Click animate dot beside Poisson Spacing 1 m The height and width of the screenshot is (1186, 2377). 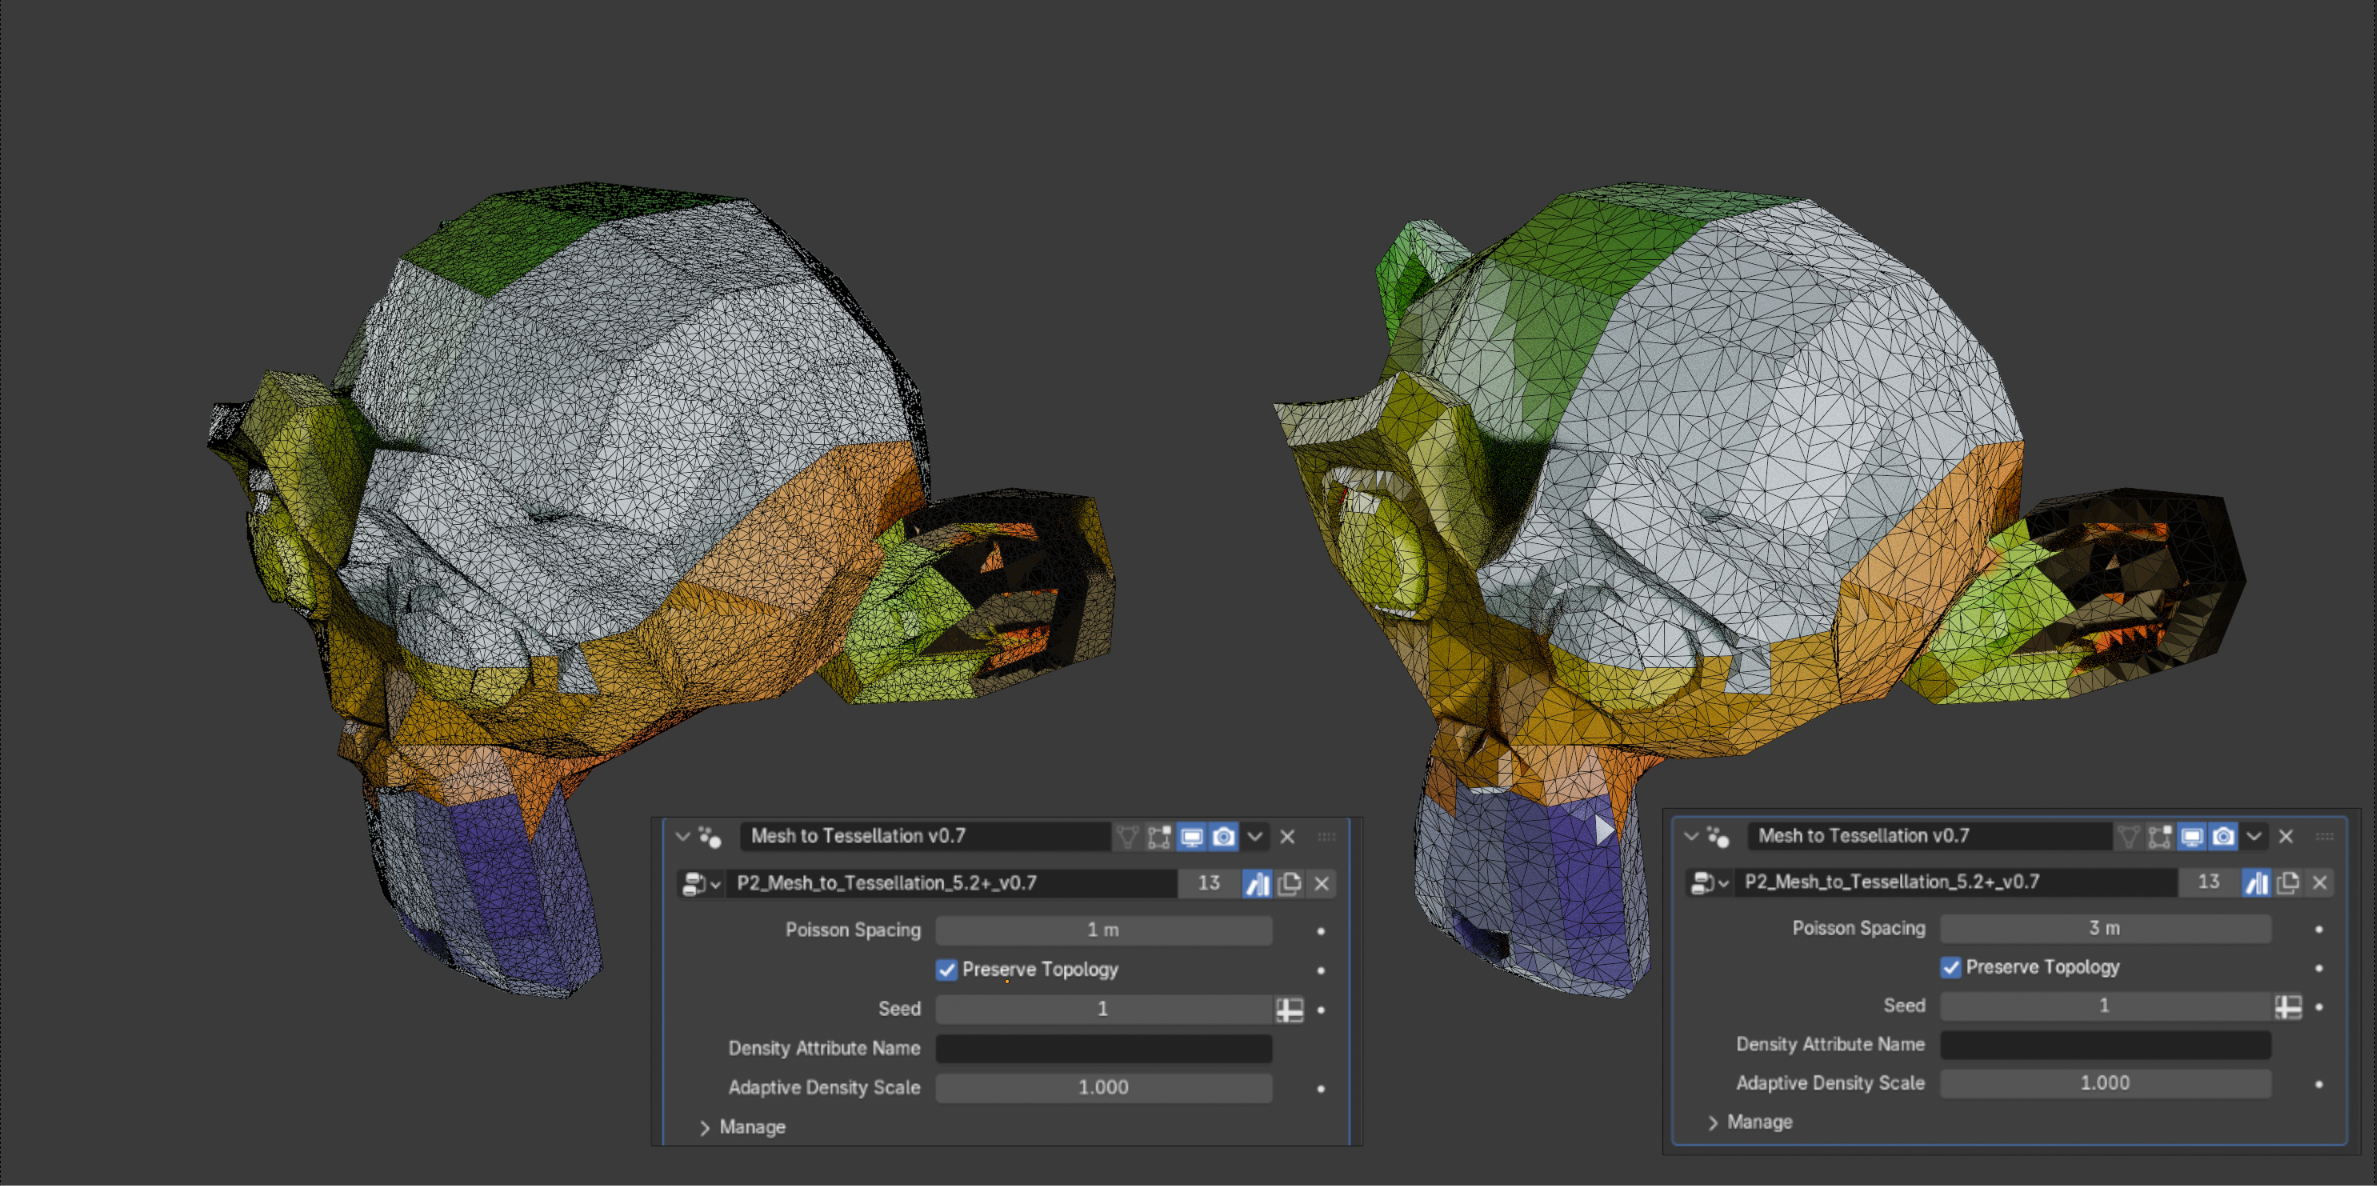click(x=1321, y=931)
